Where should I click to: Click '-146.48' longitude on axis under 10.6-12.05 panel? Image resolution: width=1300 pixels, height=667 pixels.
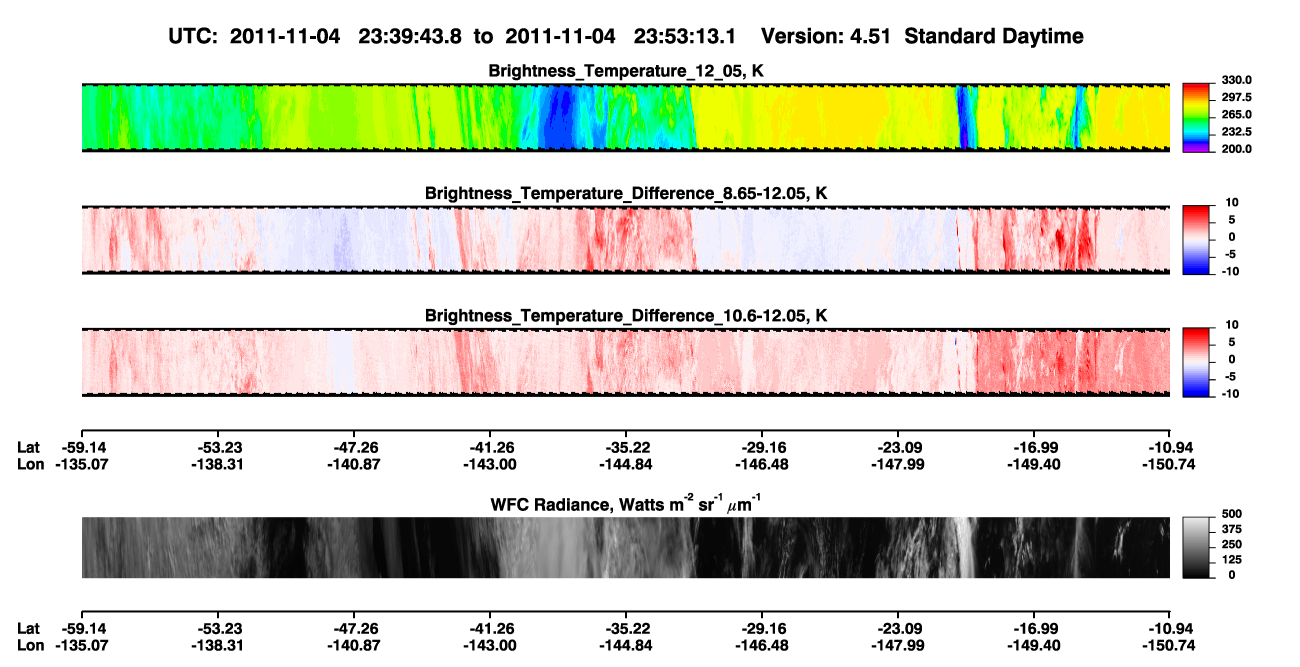click(762, 464)
